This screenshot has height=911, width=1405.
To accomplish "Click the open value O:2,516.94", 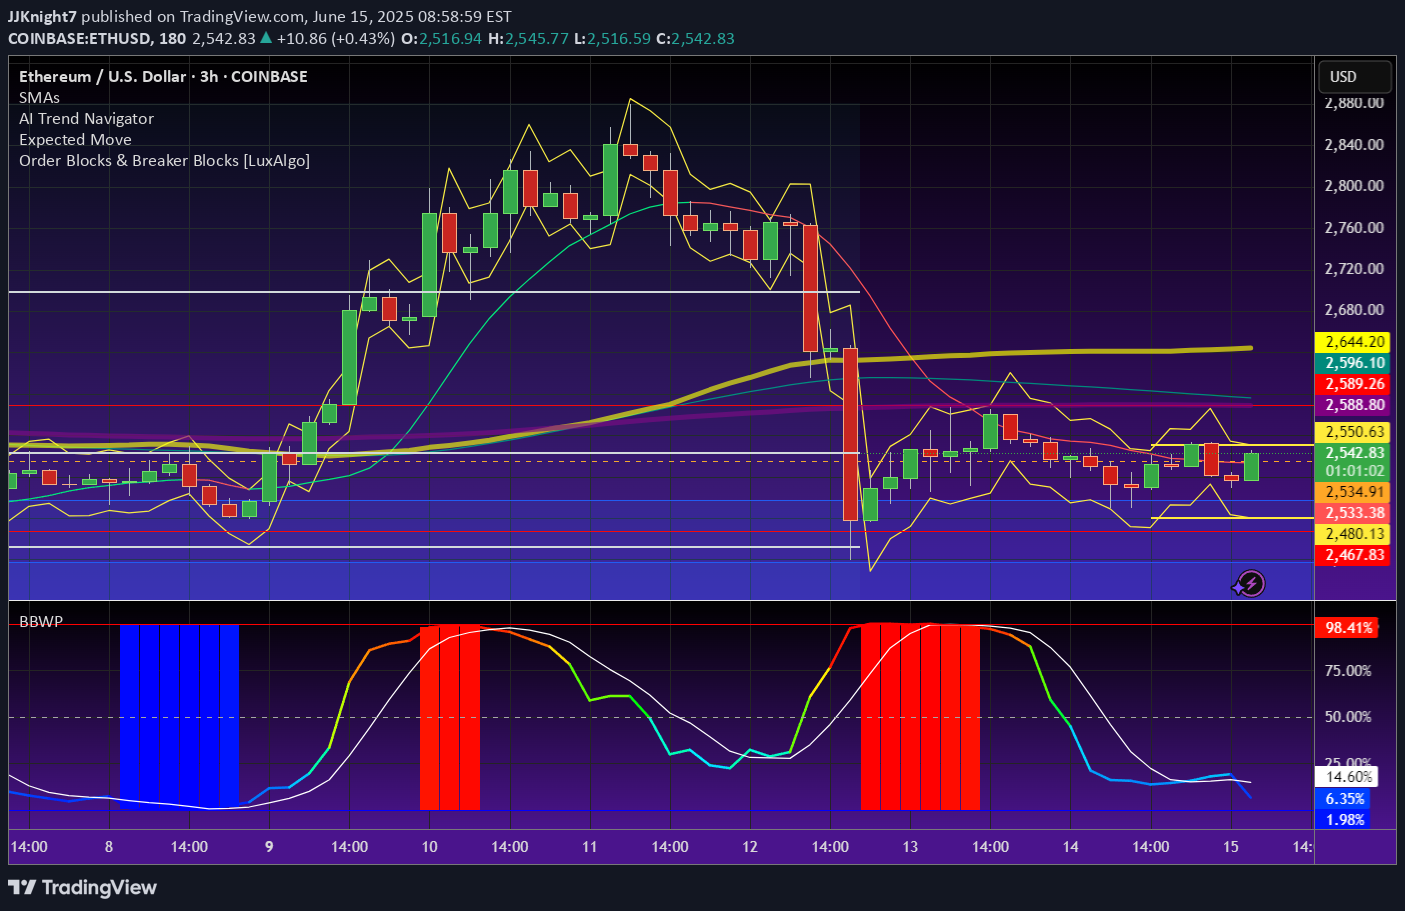I will [x=441, y=38].
